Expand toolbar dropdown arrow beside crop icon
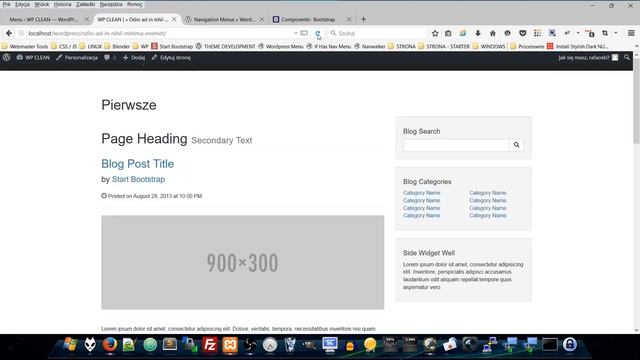The image size is (640, 360). (x=616, y=33)
